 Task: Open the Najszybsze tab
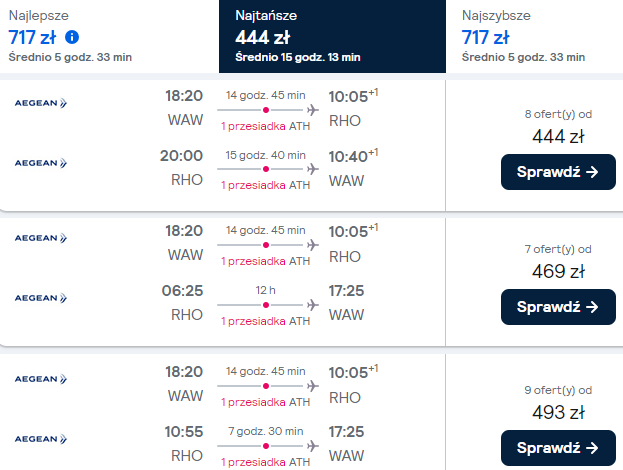[x=541, y=37]
